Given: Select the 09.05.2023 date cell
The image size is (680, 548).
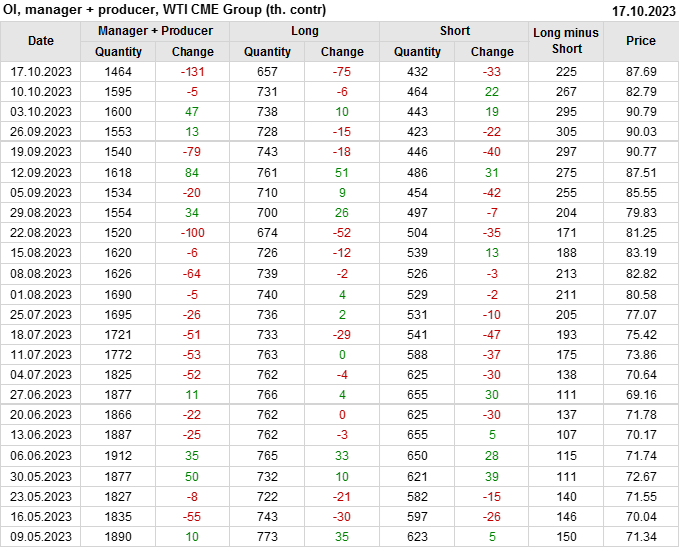Looking at the screenshot, I should coord(41,536).
